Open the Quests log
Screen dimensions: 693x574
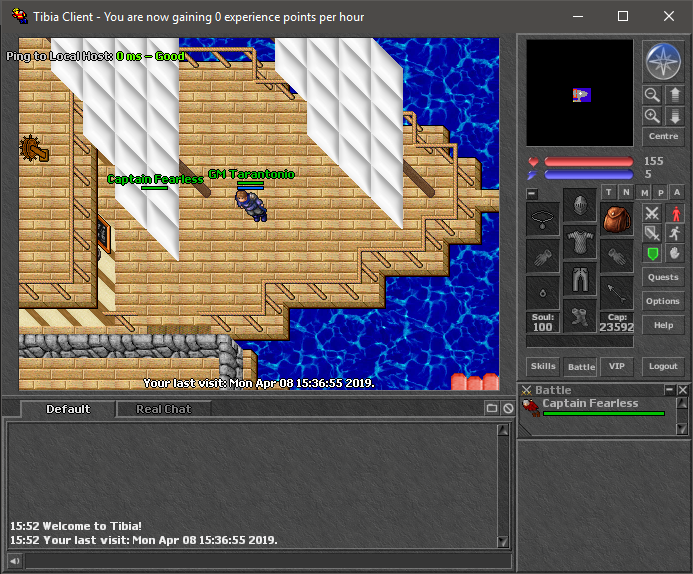pos(663,277)
